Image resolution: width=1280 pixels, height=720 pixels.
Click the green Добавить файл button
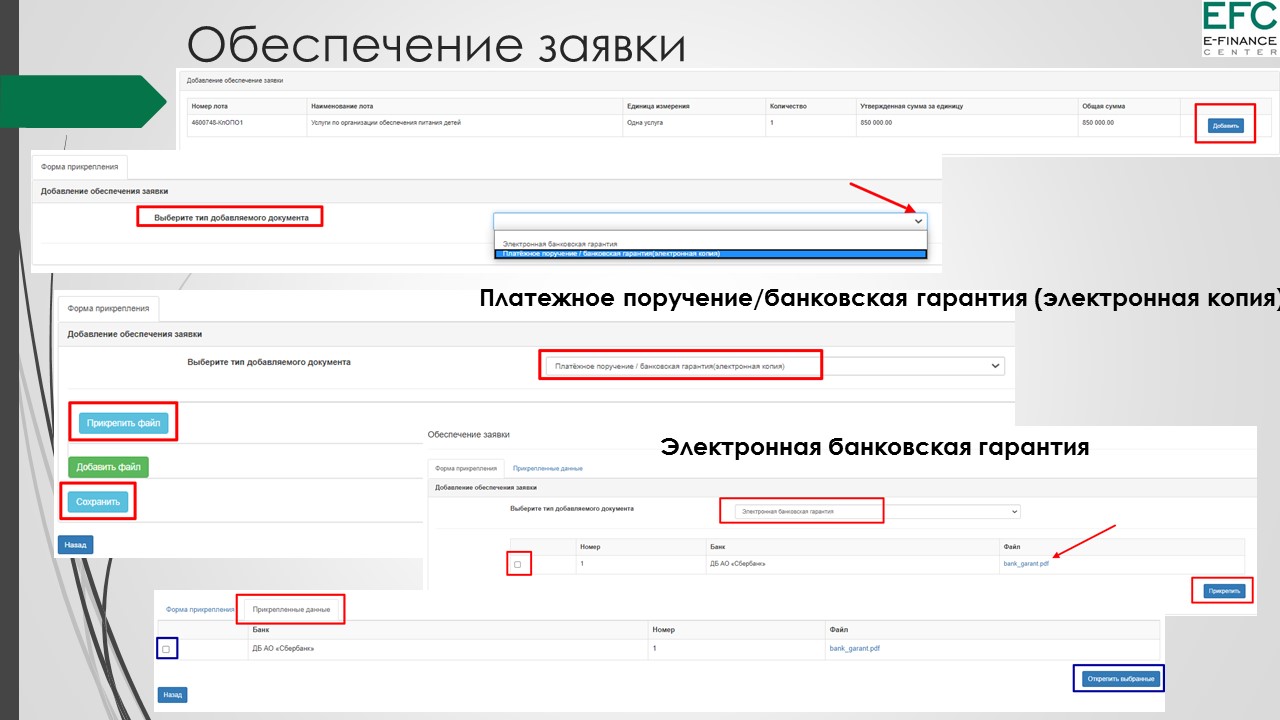(x=108, y=467)
